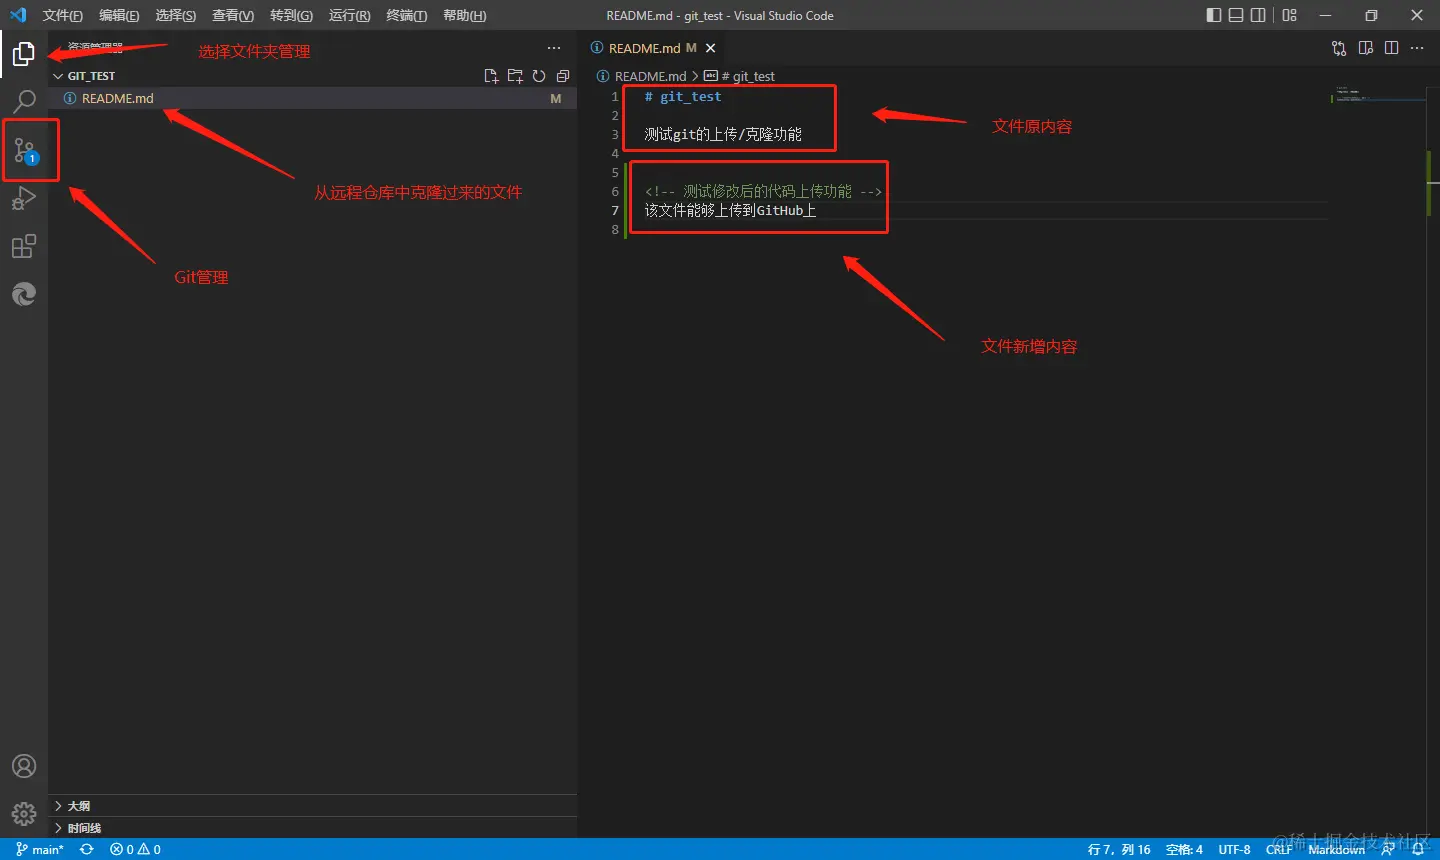Viewport: 1440px width, 860px height.
Task: Collapse all folders in the explorer
Action: 563,76
